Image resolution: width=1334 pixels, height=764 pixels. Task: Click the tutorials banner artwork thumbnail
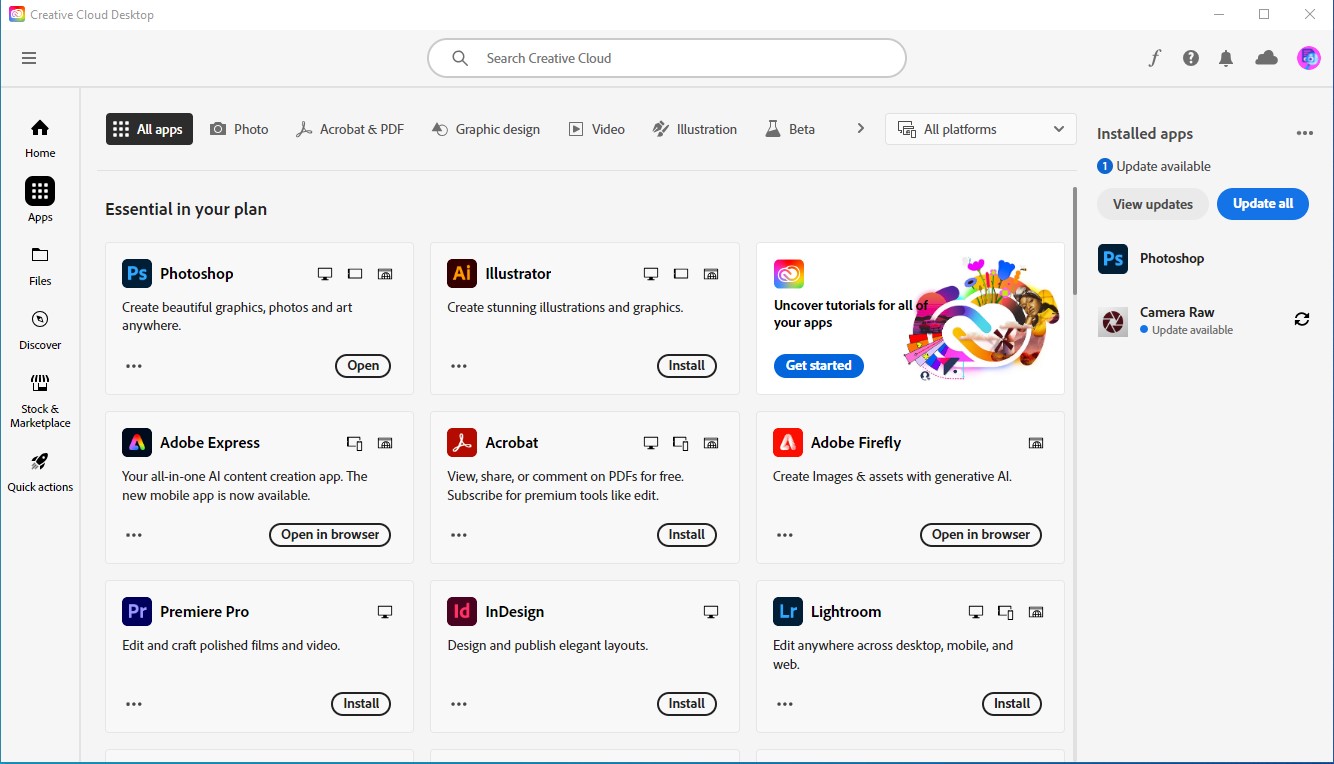(x=980, y=320)
